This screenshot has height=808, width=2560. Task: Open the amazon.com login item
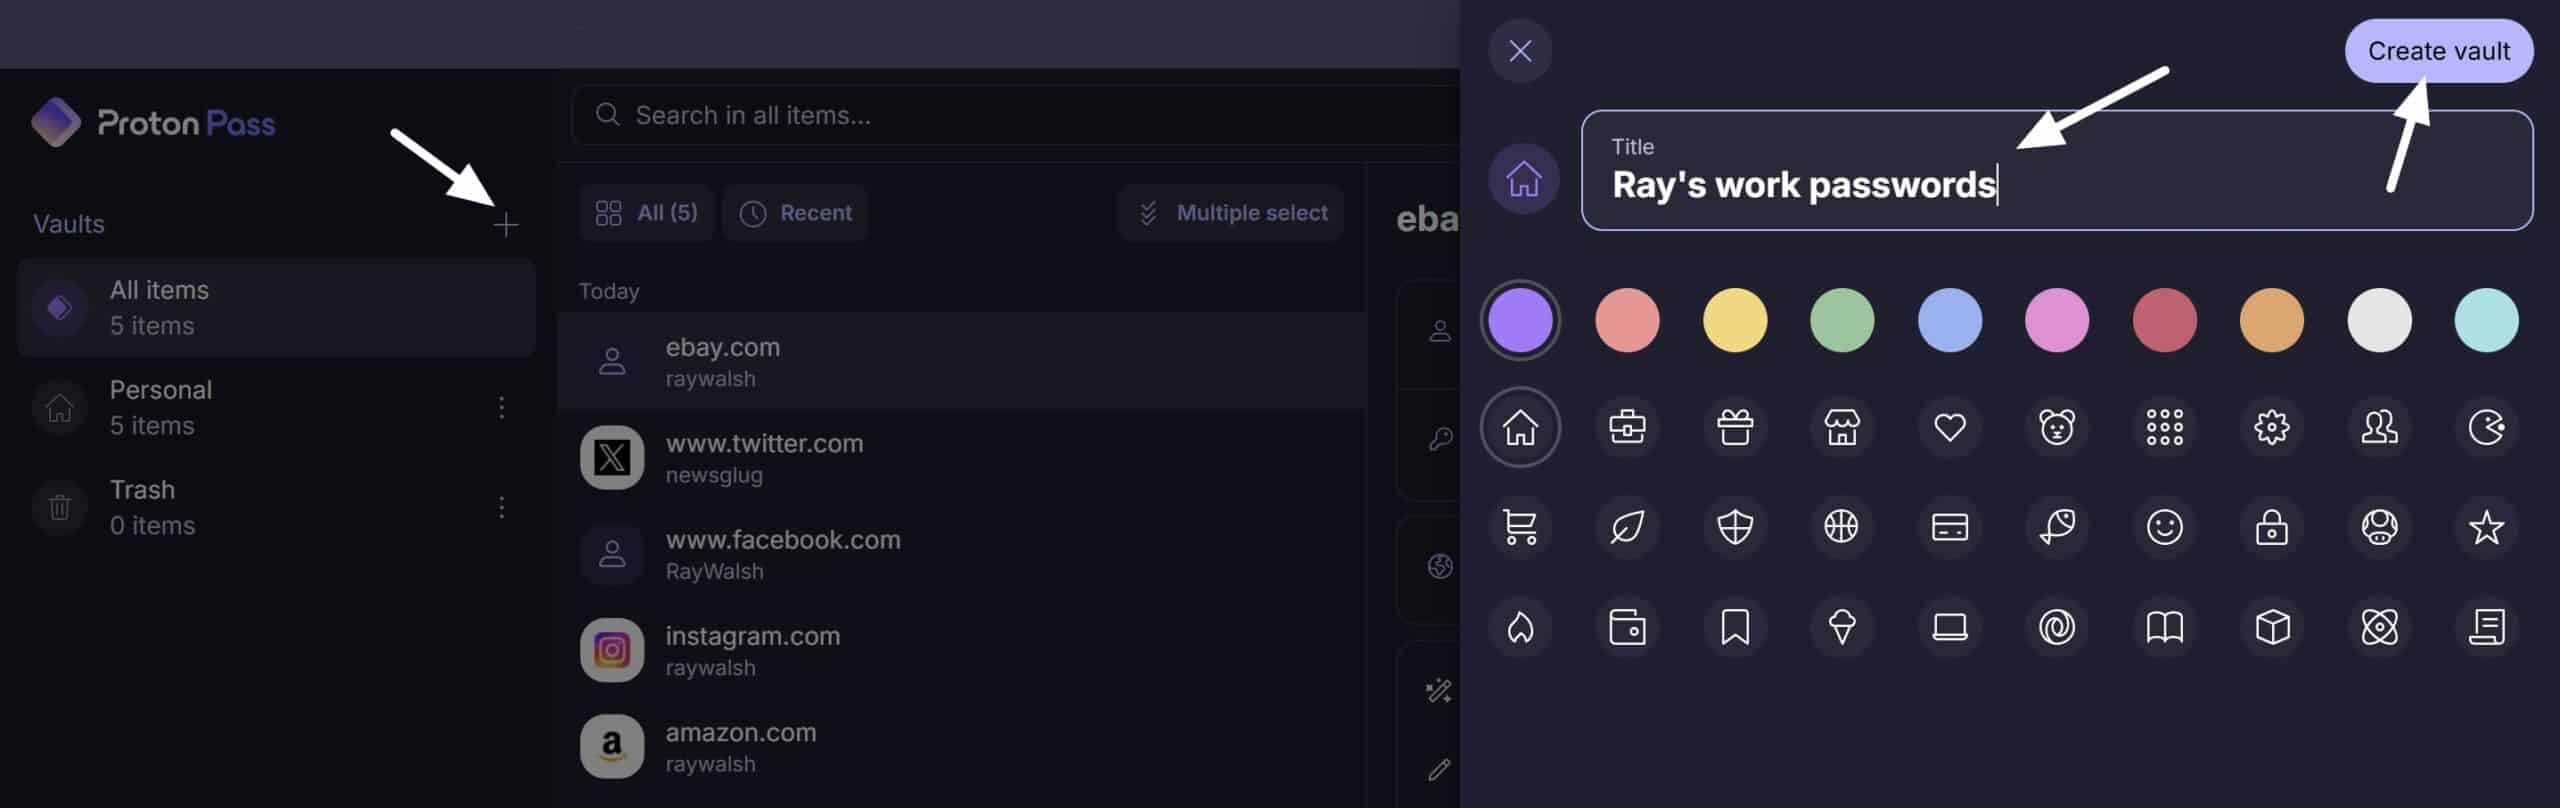pyautogui.click(x=961, y=747)
